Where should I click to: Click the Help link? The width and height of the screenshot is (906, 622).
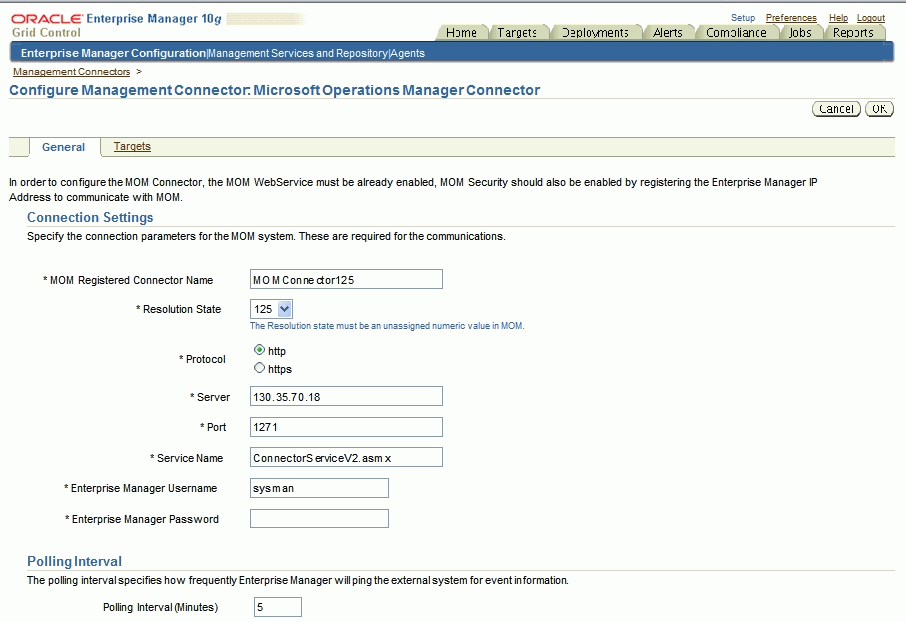pos(838,18)
